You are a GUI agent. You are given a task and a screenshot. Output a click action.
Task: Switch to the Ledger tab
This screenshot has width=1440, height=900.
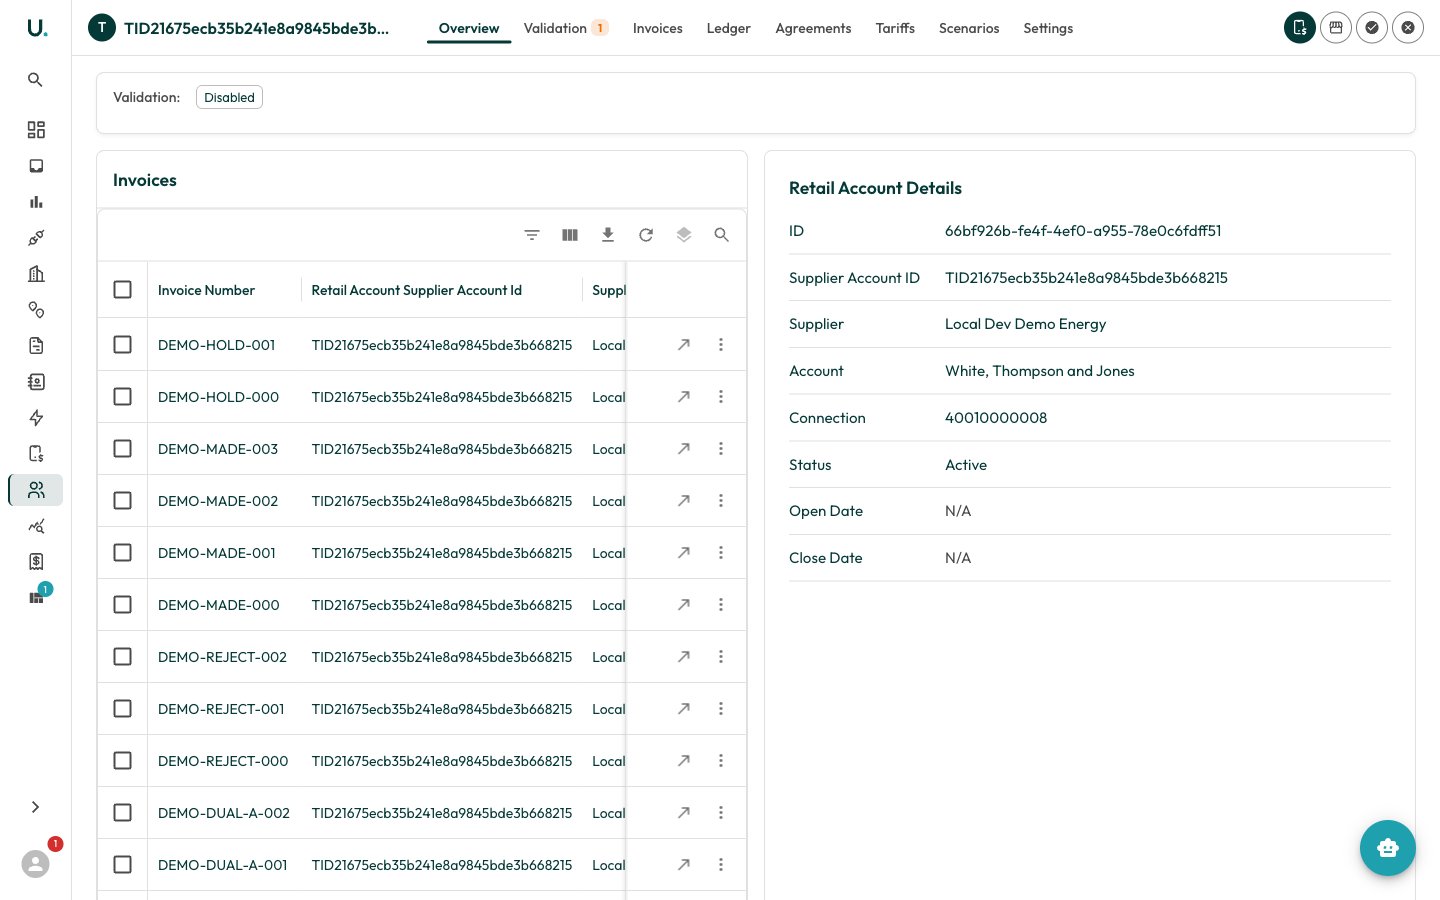tap(729, 28)
